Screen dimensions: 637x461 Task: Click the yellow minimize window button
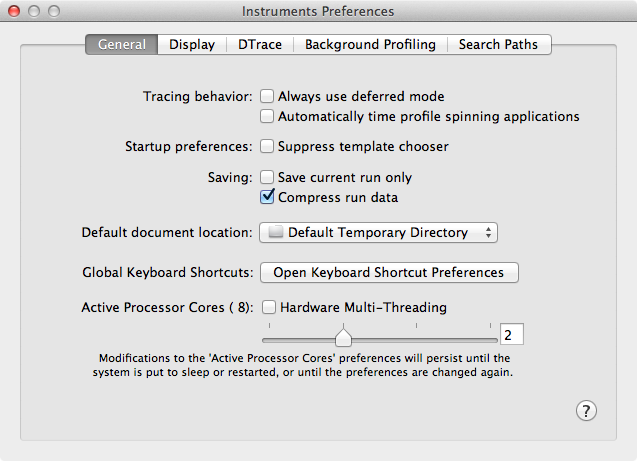click(33, 11)
